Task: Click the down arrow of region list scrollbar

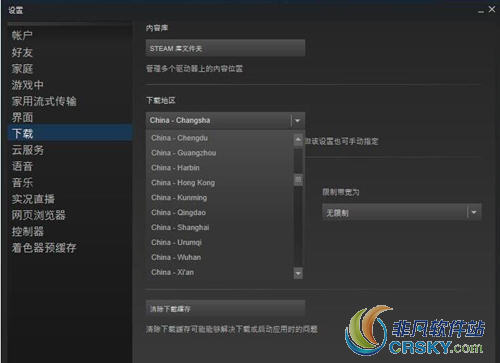Action: (x=298, y=273)
